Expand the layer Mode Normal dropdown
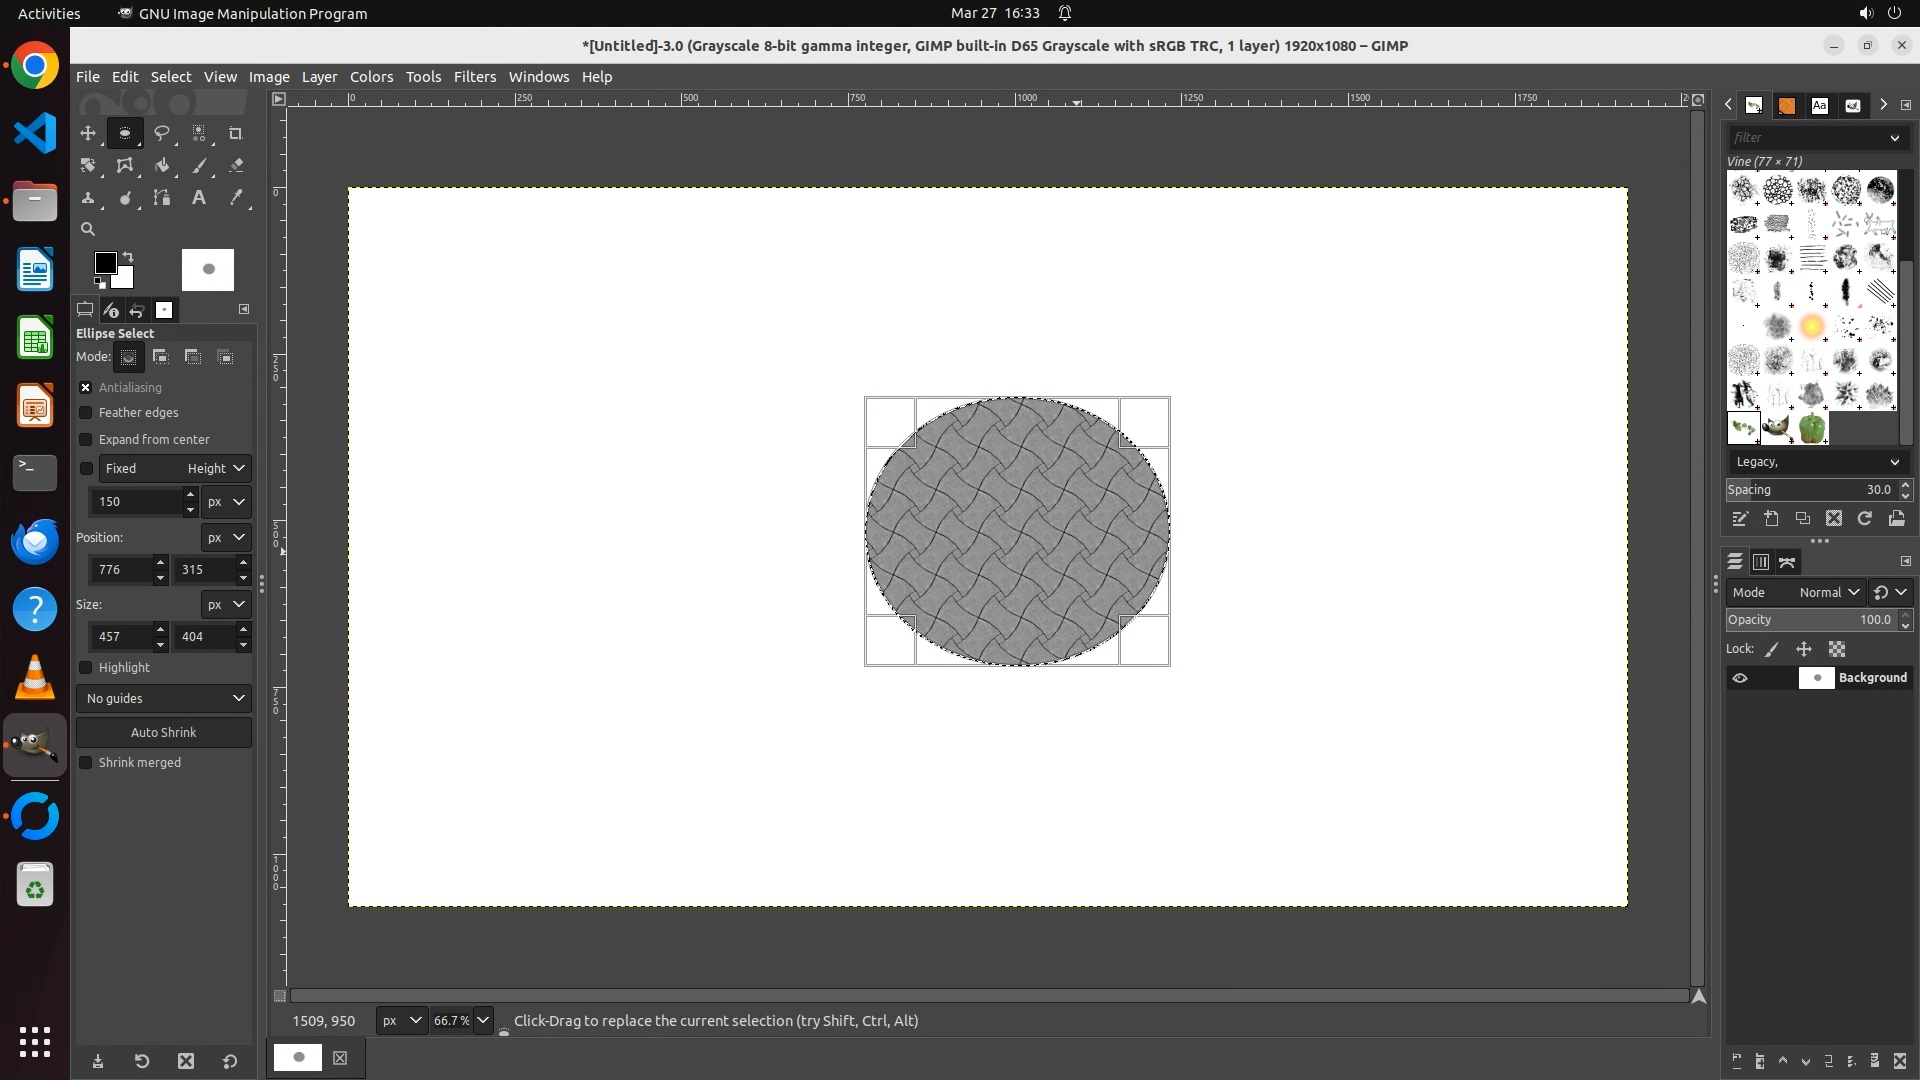 (1826, 593)
